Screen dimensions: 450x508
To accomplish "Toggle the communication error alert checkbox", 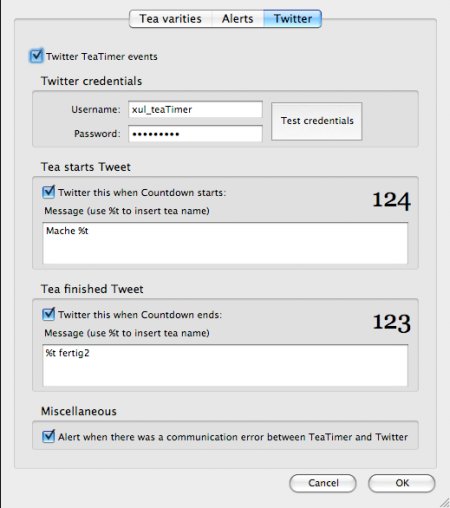I will (49, 436).
